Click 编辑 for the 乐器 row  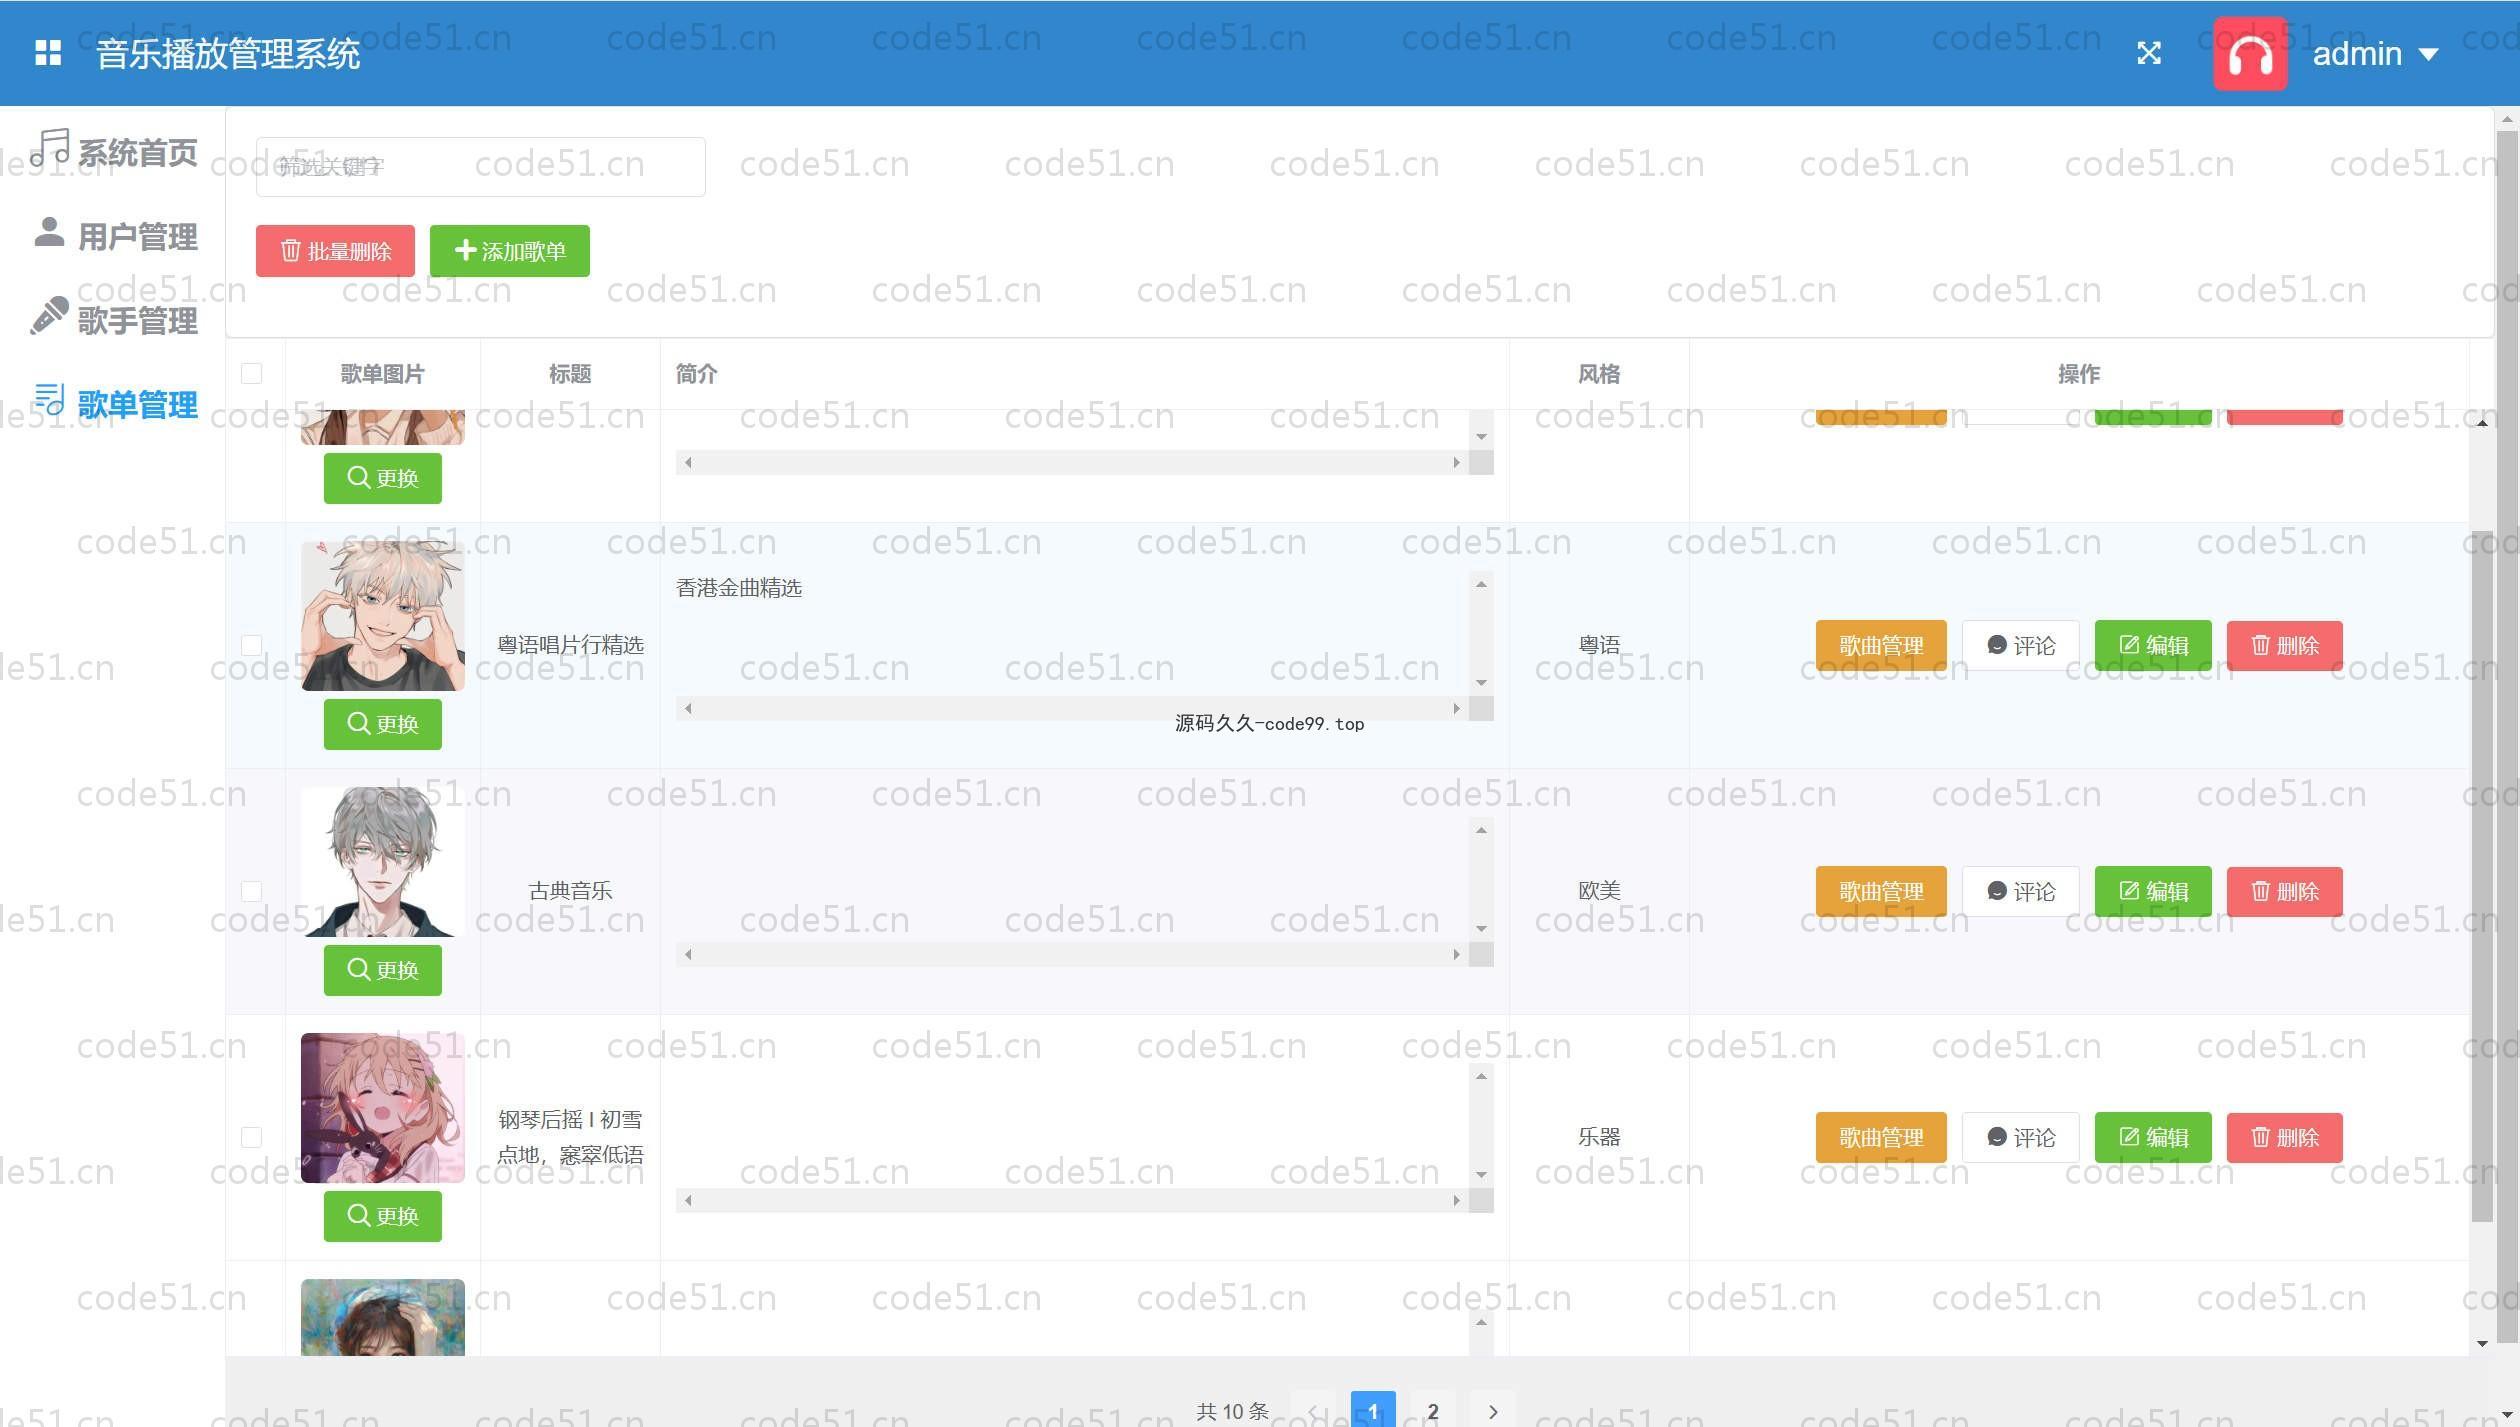point(2153,1137)
